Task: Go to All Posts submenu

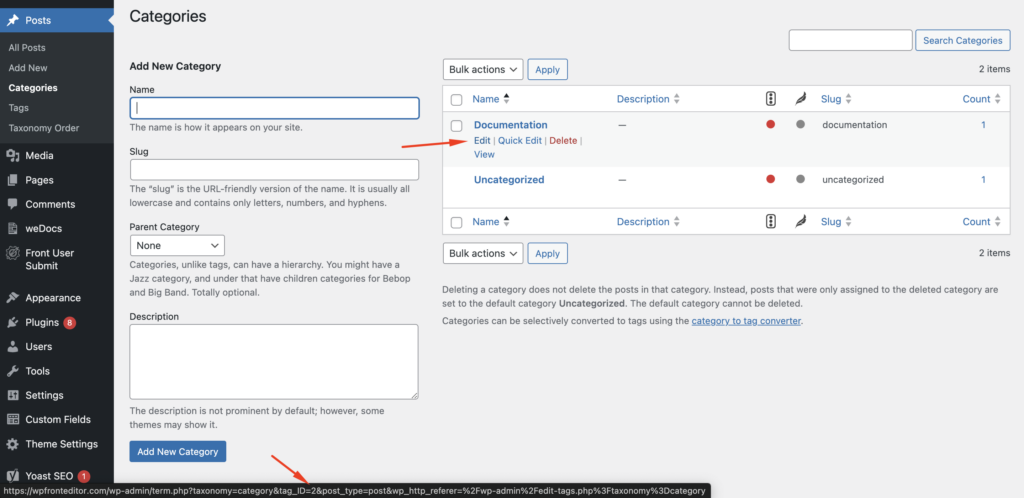Action: [x=27, y=48]
